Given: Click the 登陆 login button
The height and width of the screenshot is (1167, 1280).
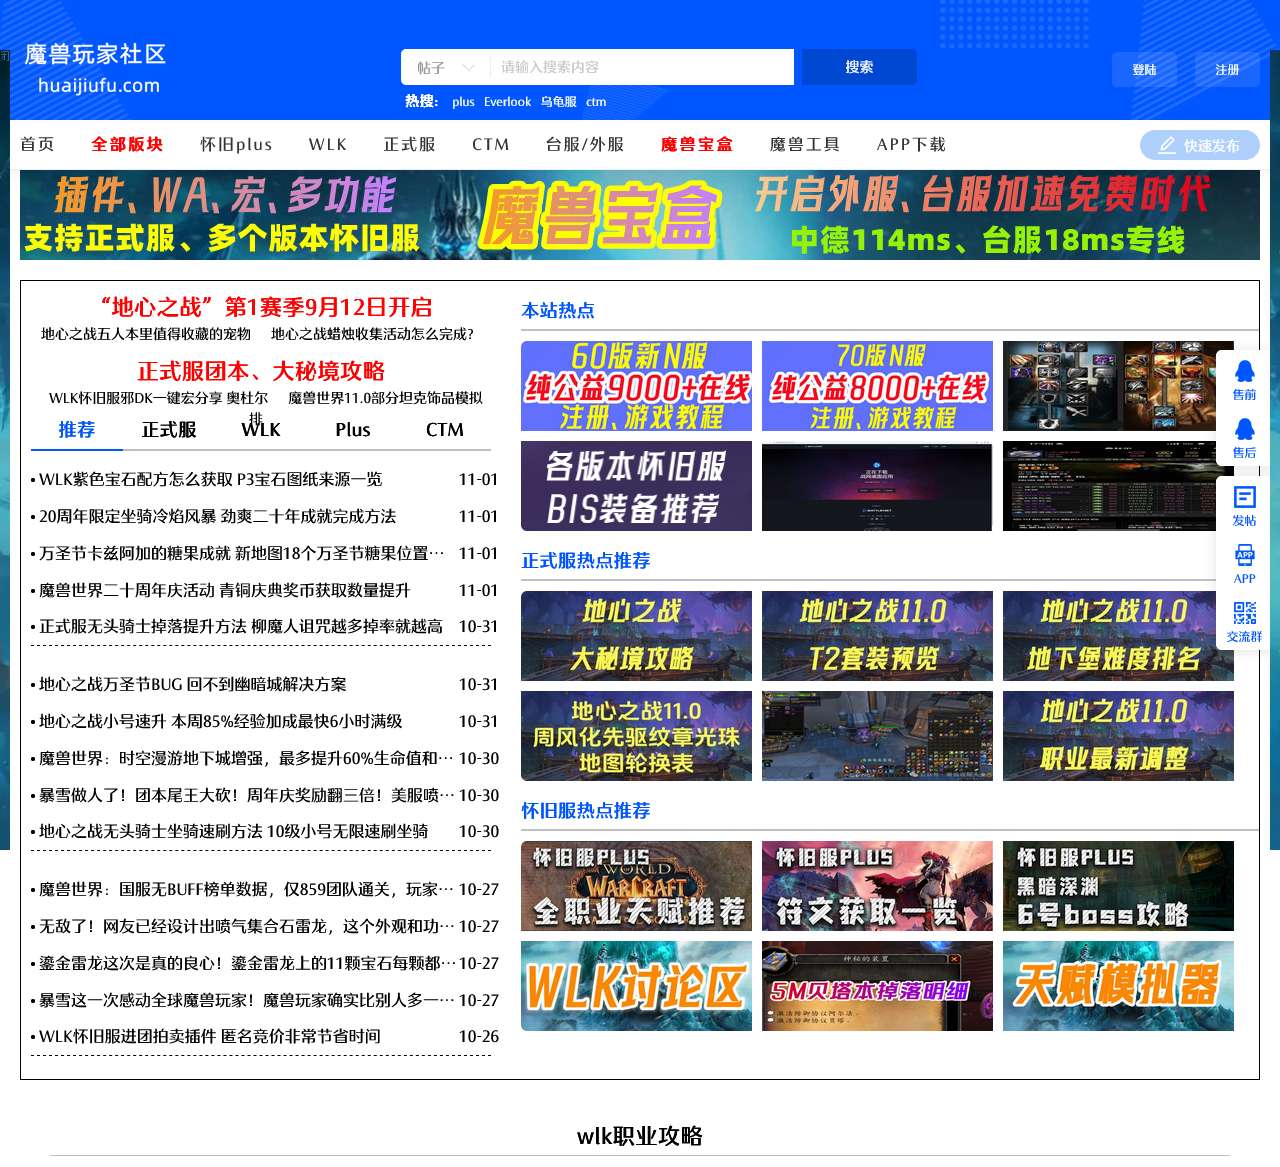Looking at the screenshot, I should 1144,70.
